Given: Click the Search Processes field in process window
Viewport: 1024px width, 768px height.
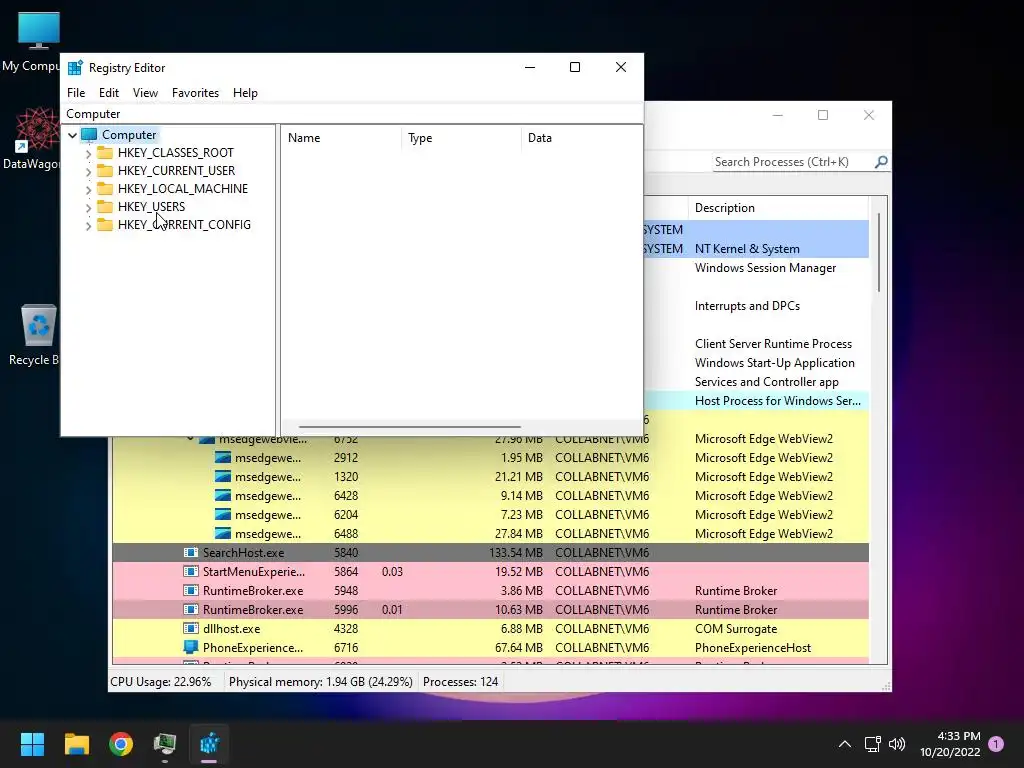Looking at the screenshot, I should click(793, 161).
